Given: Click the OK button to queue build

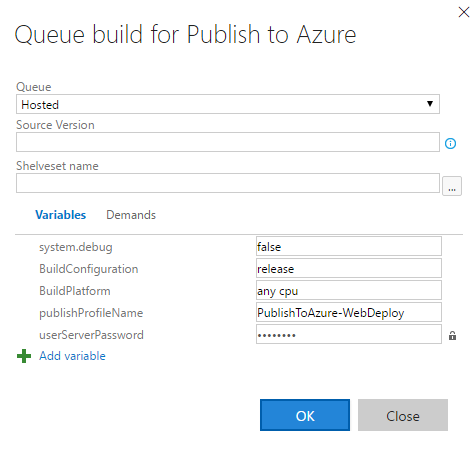Looking at the screenshot, I should pos(305,415).
